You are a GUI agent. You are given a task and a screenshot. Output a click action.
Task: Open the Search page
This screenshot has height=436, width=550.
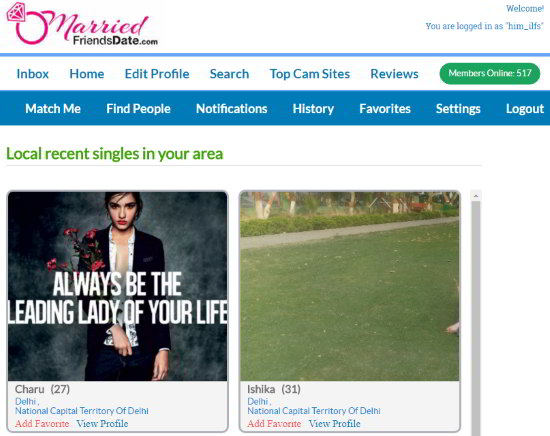point(229,74)
